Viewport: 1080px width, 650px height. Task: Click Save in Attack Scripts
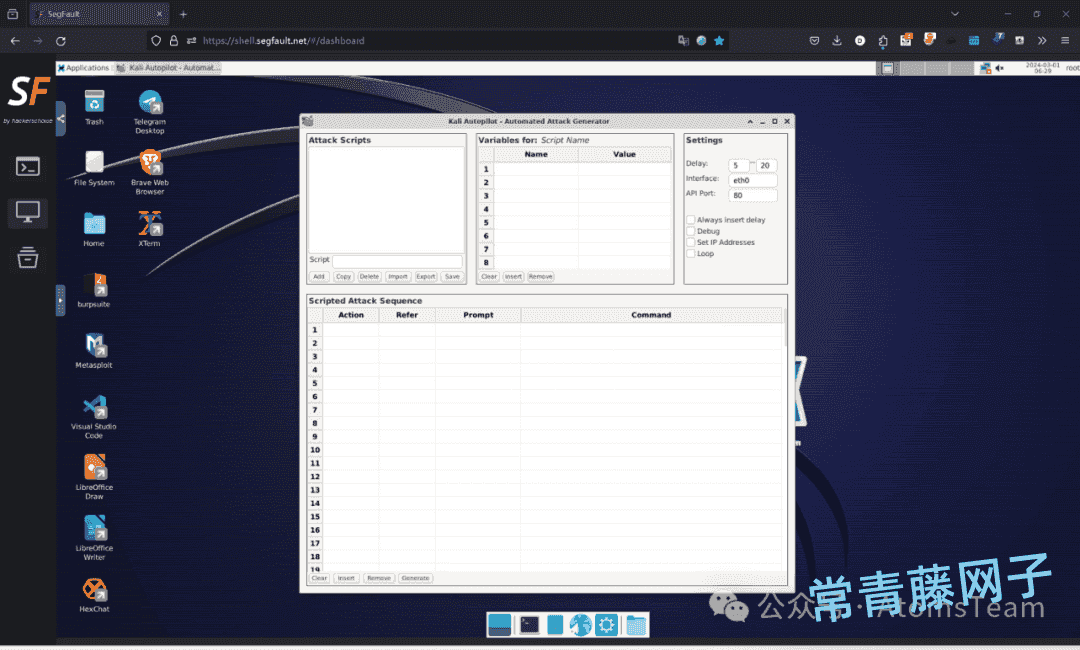452,277
